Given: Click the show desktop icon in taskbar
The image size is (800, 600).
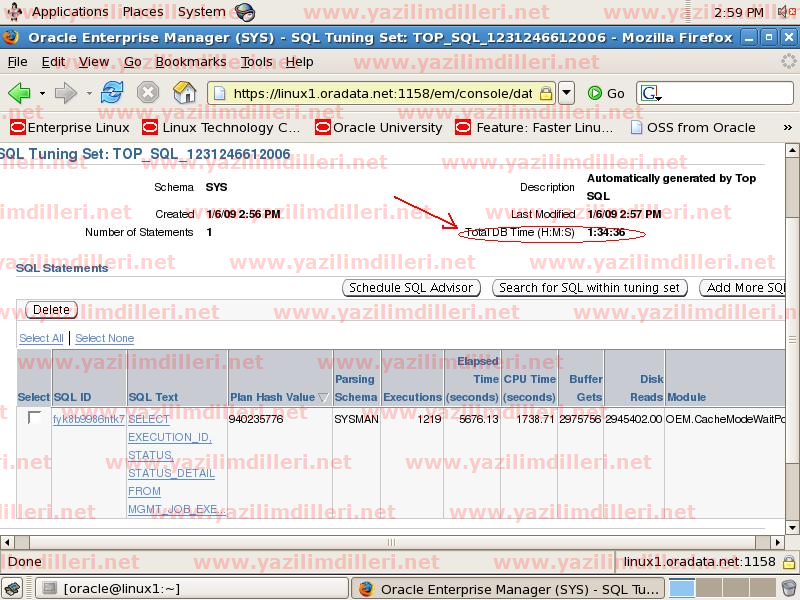Looking at the screenshot, I should 12,588.
